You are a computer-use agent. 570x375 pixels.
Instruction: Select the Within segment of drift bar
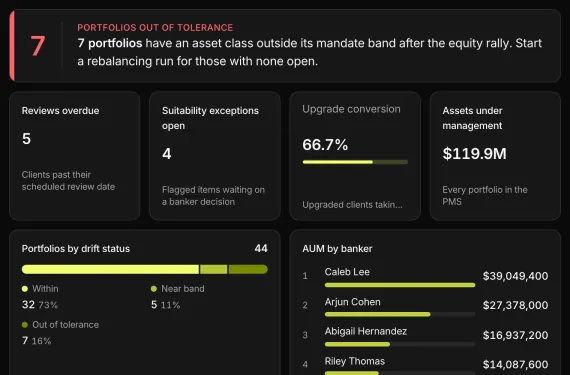[111, 269]
